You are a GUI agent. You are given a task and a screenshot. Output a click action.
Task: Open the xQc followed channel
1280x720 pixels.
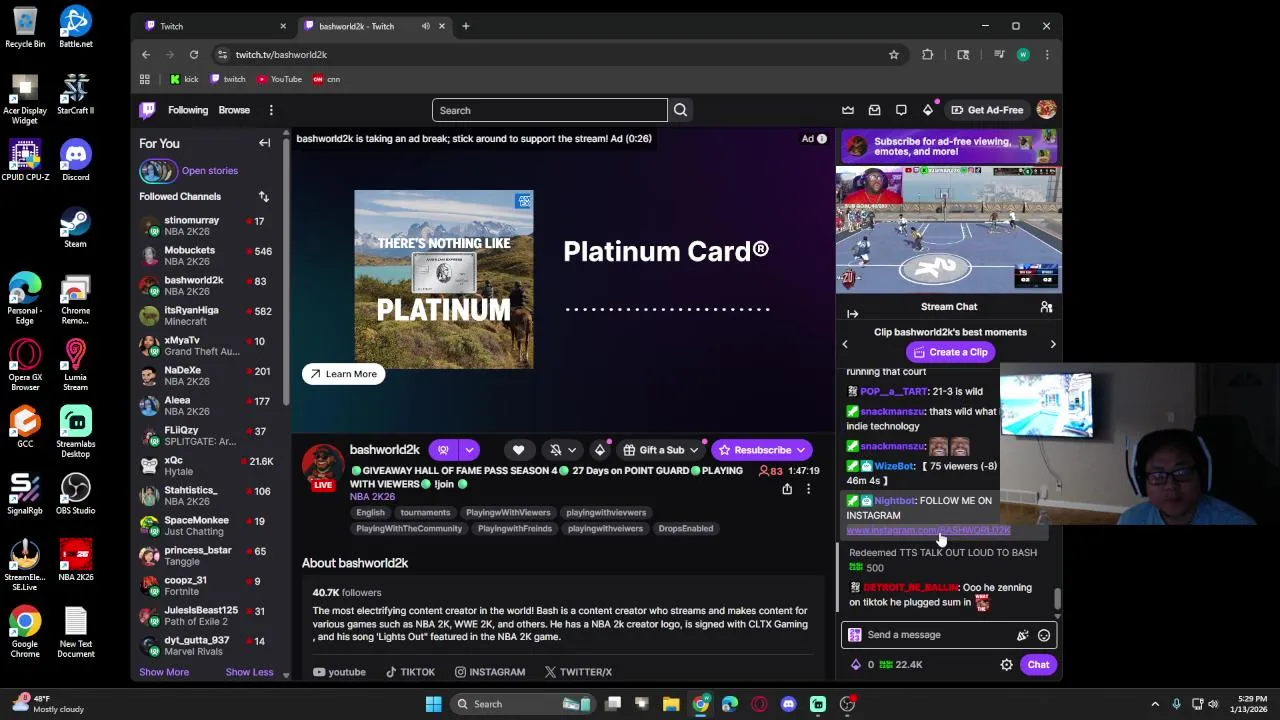pos(207,466)
